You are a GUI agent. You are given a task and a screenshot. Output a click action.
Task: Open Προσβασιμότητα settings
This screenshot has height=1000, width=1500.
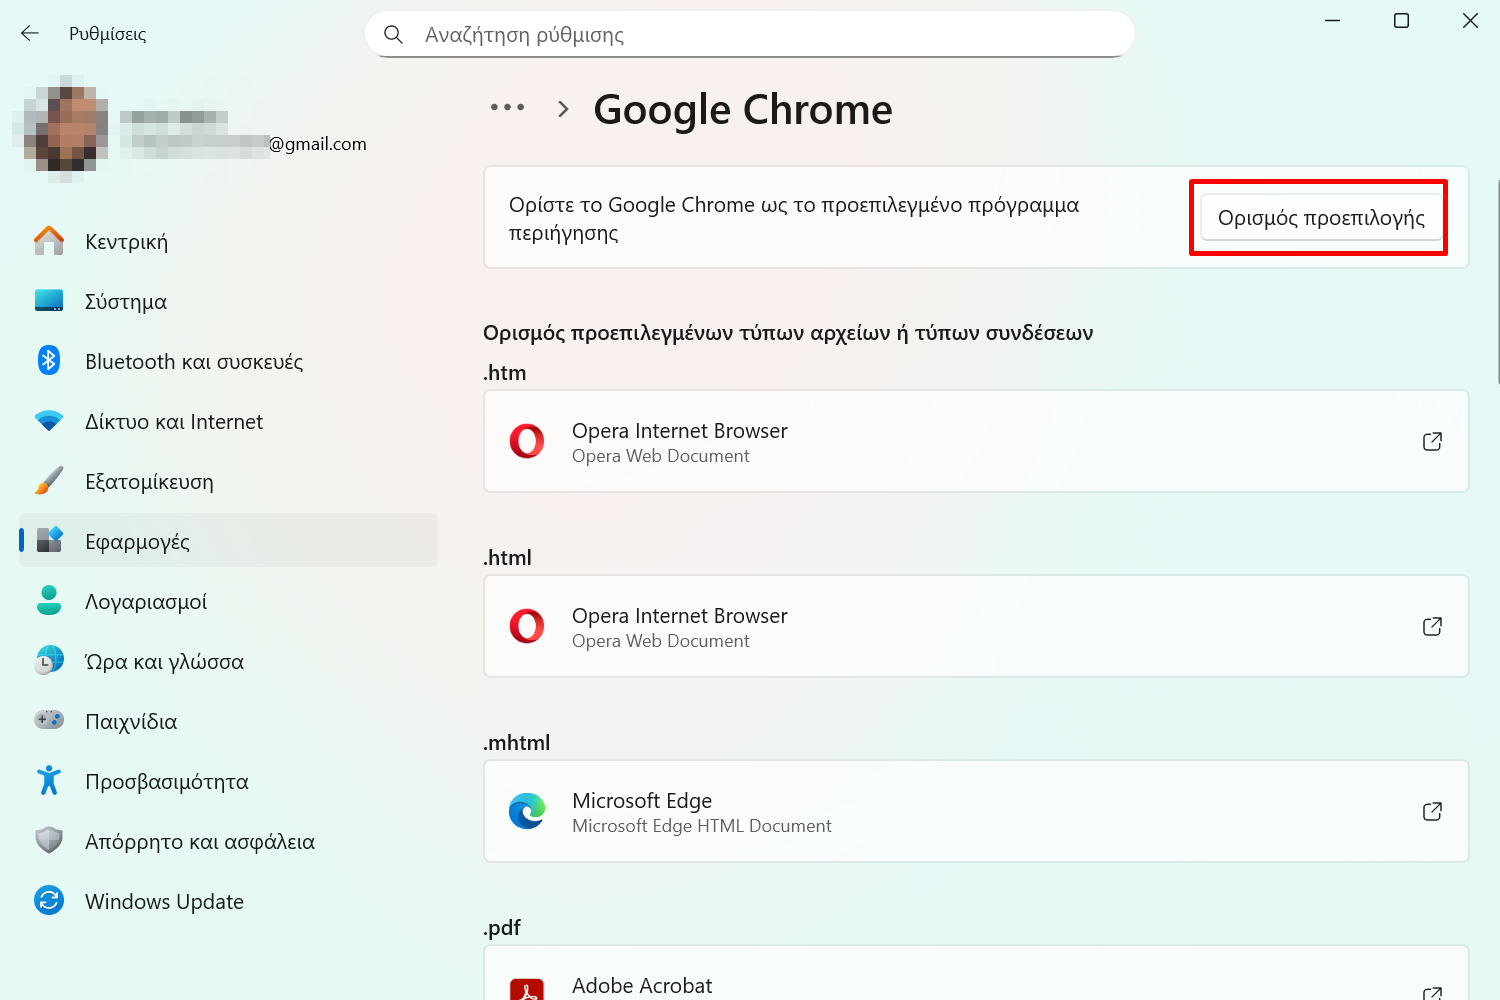[x=228, y=781]
